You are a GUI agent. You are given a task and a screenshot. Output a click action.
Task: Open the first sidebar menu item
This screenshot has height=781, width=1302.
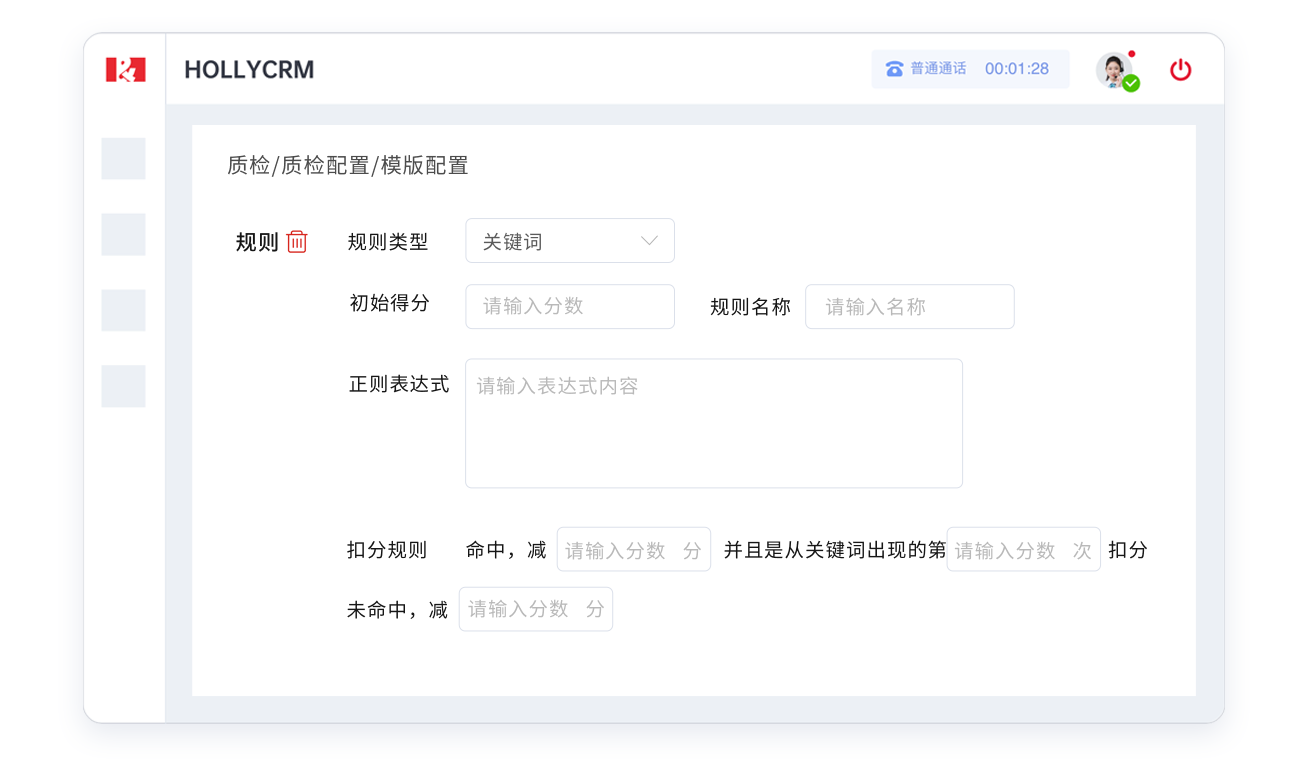coord(123,159)
